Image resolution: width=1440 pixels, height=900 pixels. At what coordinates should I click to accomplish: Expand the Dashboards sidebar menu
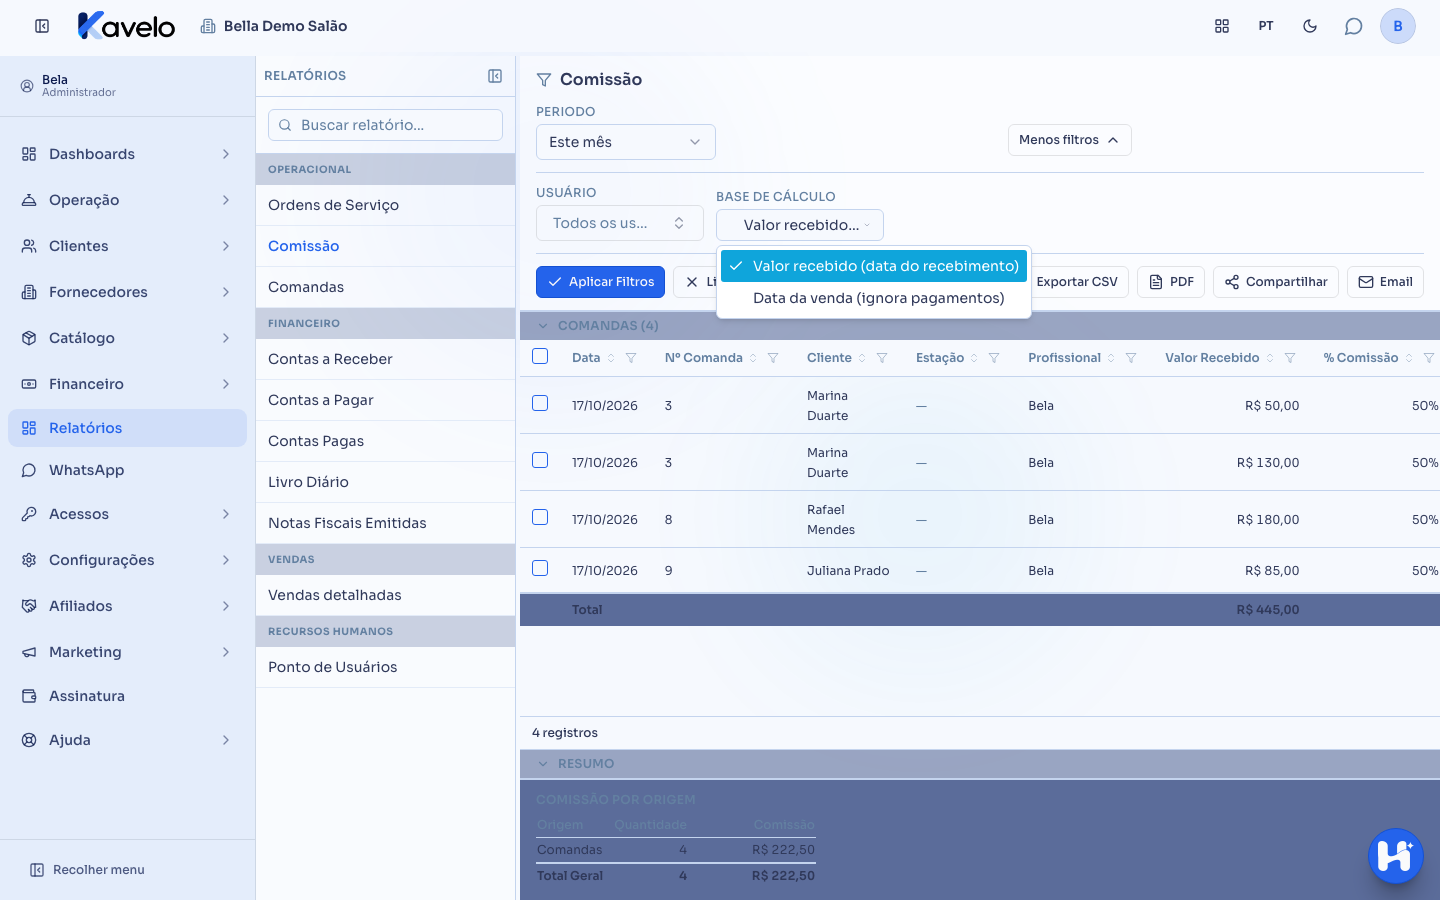[127, 154]
